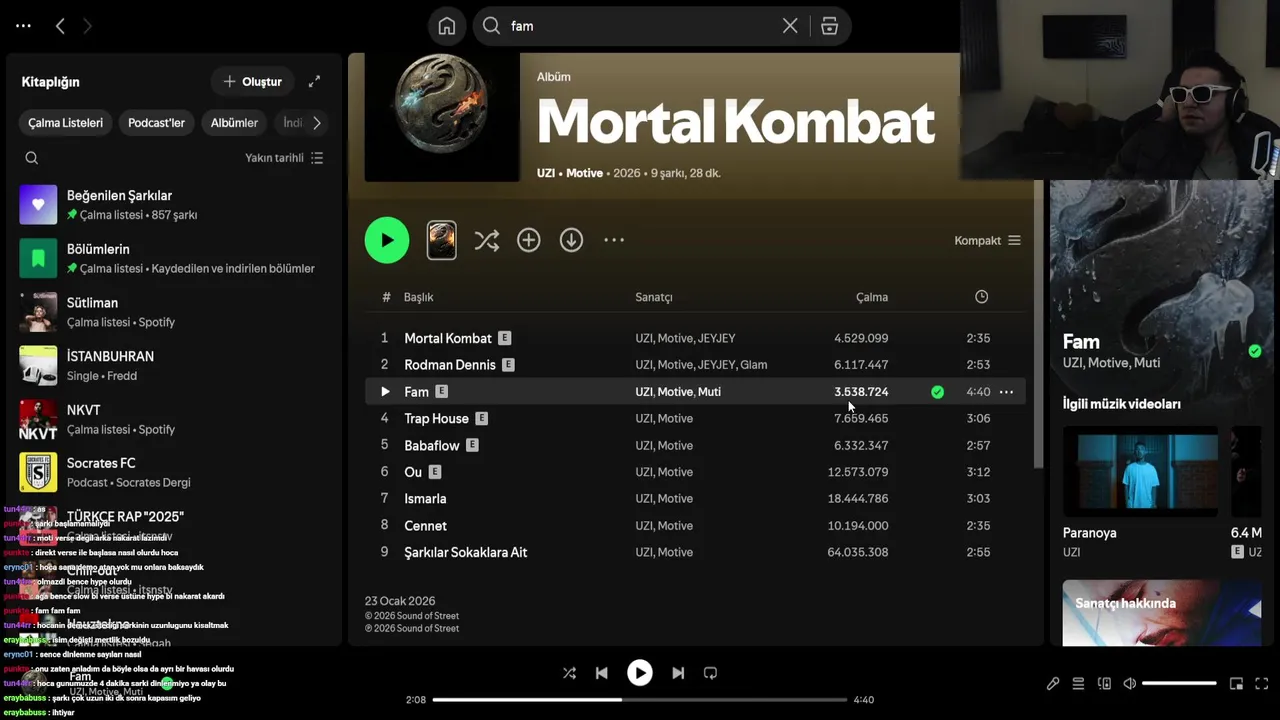The width and height of the screenshot is (1280, 720).
Task: Show more library filter chips
Action: [317, 123]
